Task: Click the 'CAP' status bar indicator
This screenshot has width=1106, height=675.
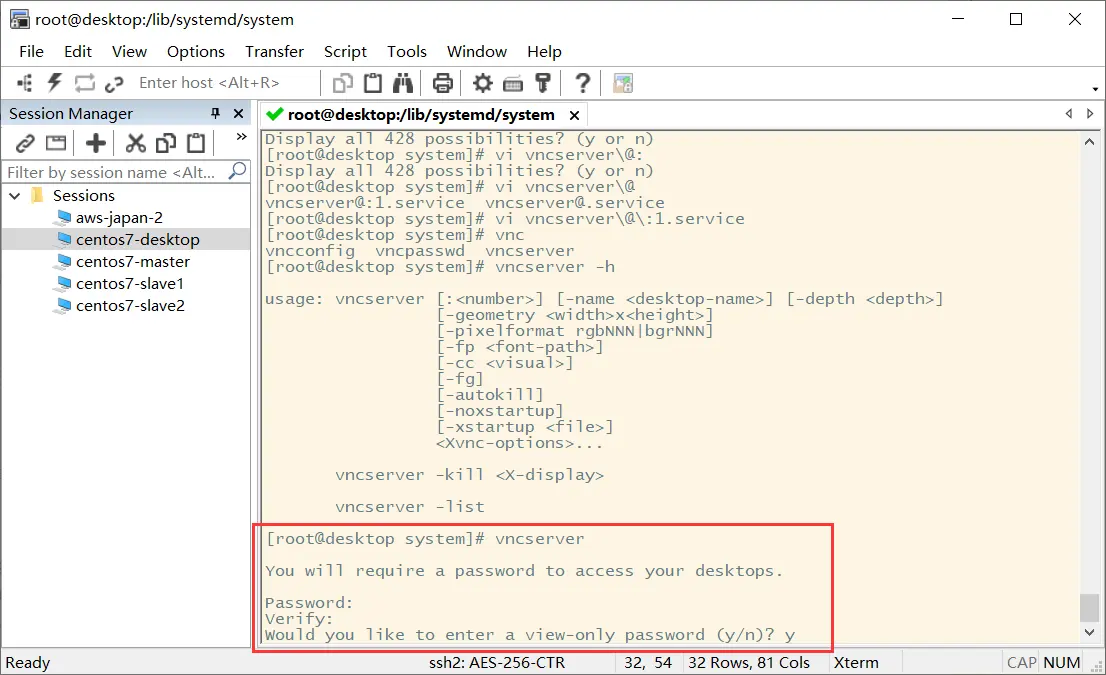Action: pos(1021,662)
